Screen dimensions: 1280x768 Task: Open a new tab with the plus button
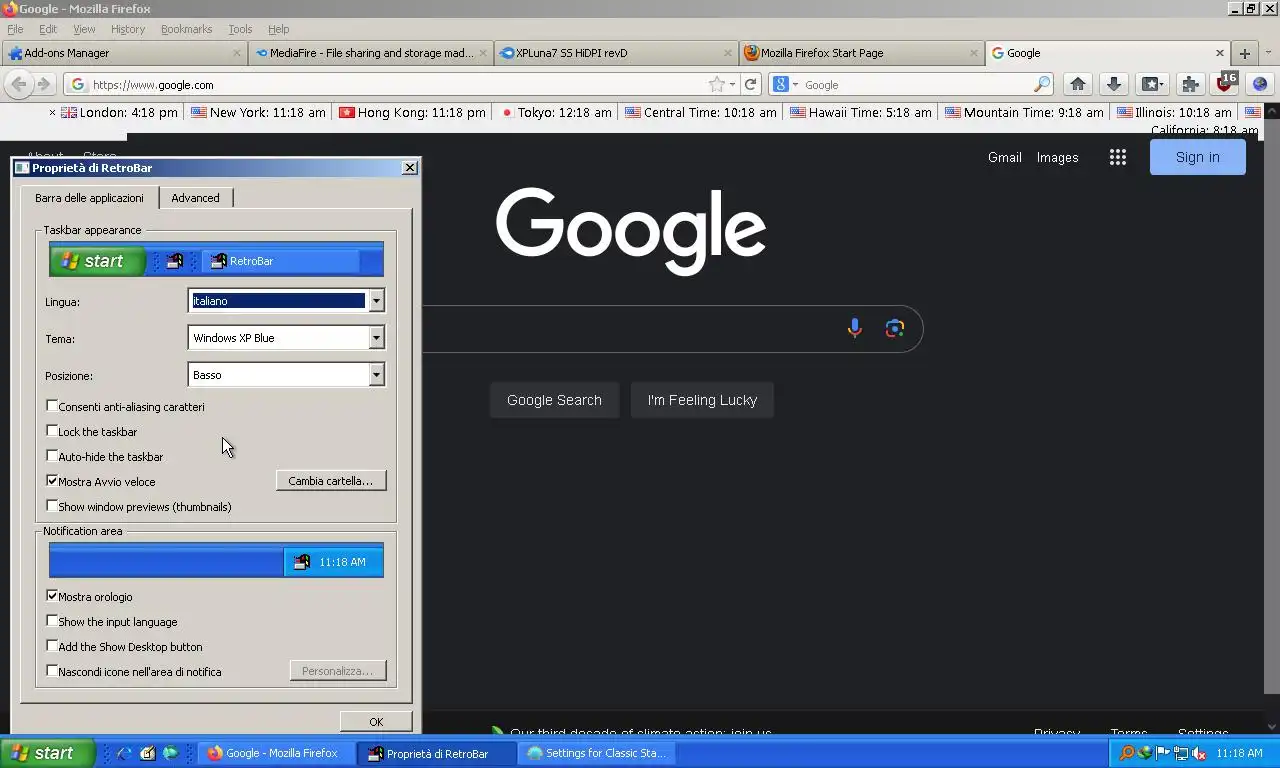pyautogui.click(x=1244, y=53)
